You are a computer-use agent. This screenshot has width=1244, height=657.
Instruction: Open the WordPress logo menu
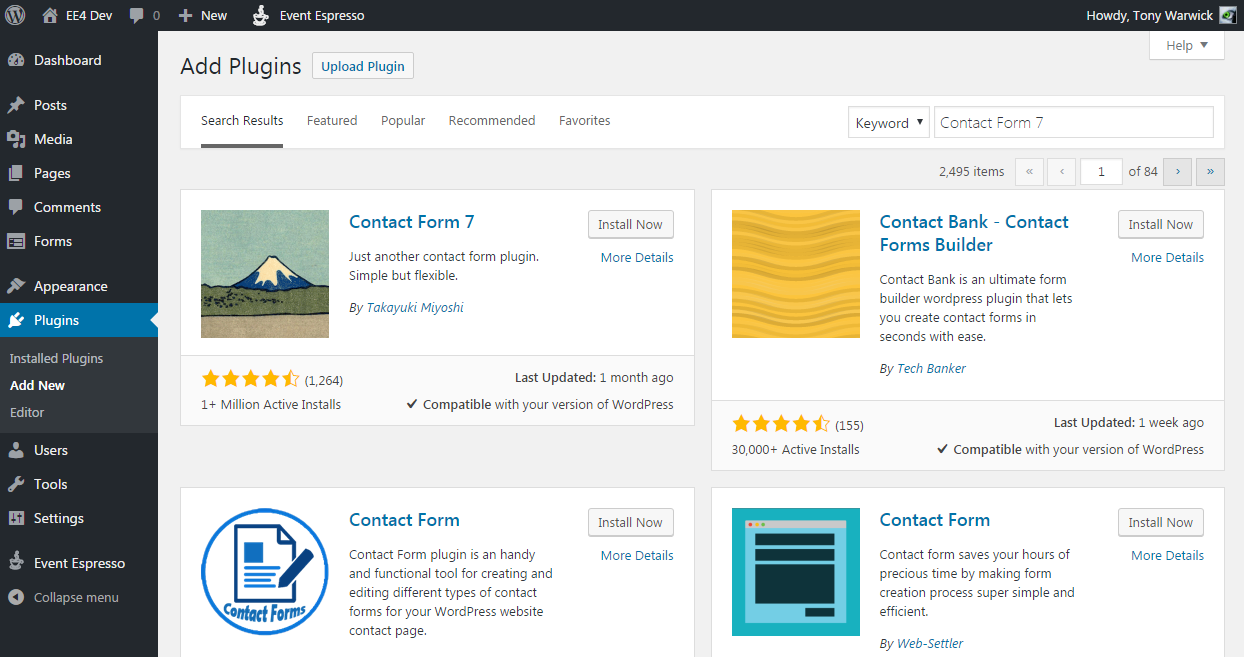coord(15,15)
